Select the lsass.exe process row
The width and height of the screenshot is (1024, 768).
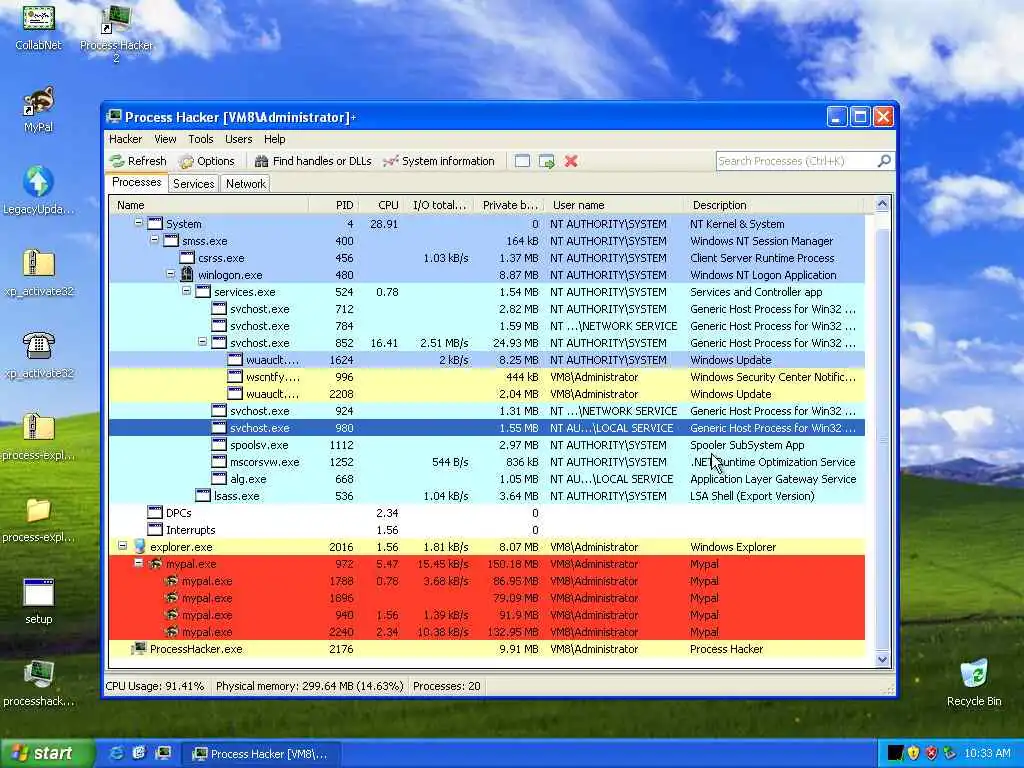(487, 496)
